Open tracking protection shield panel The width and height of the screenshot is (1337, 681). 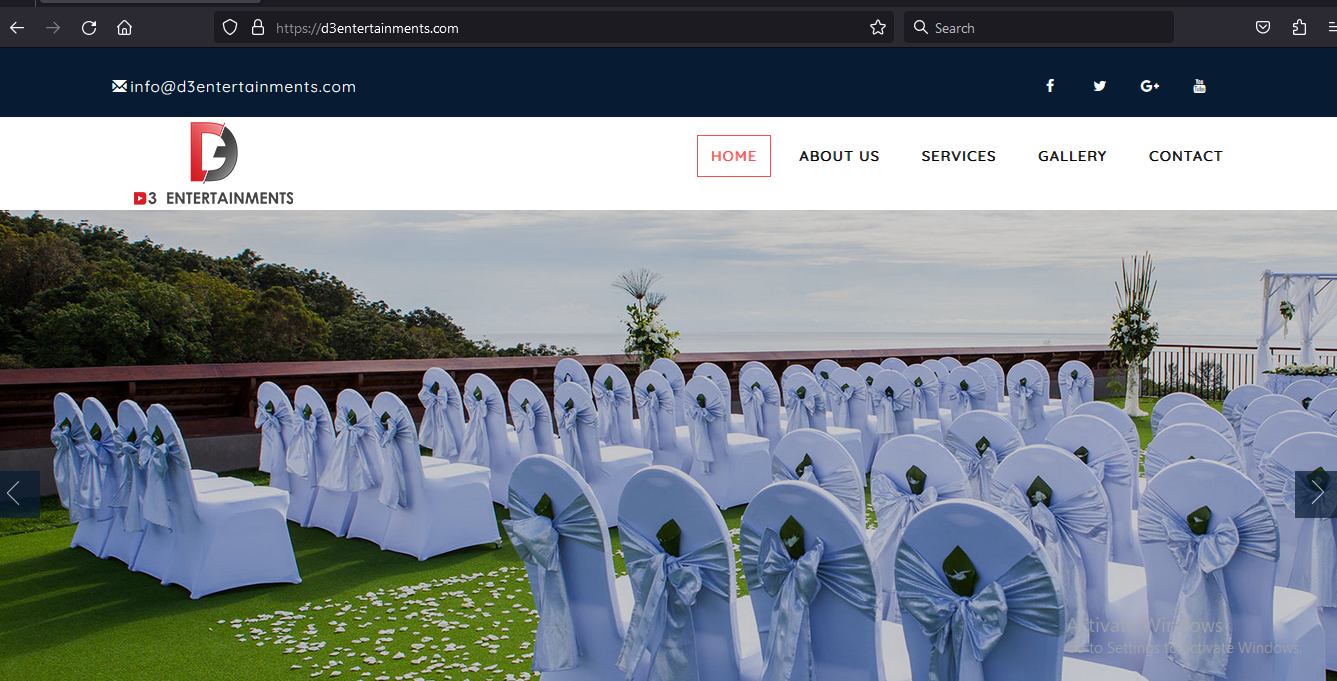click(x=230, y=28)
